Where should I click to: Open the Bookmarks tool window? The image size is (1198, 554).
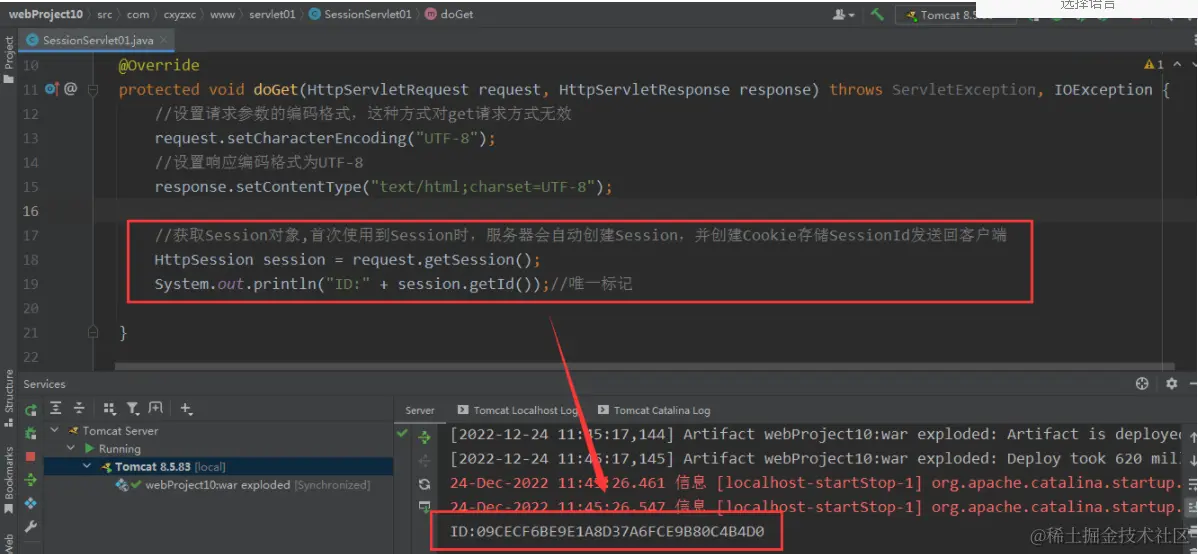coord(8,478)
